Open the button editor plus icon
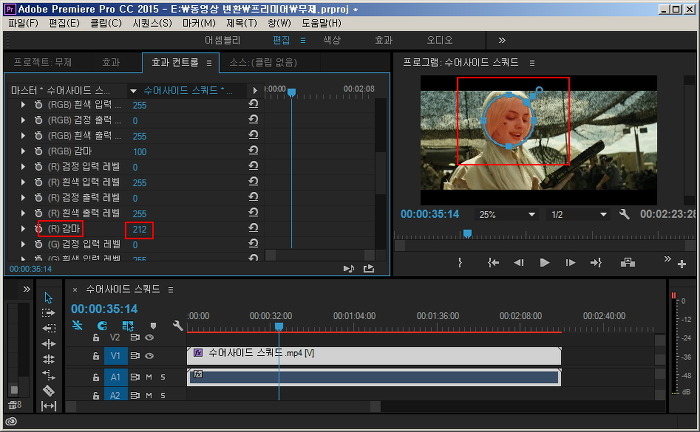The width and height of the screenshot is (700, 432). tap(682, 264)
